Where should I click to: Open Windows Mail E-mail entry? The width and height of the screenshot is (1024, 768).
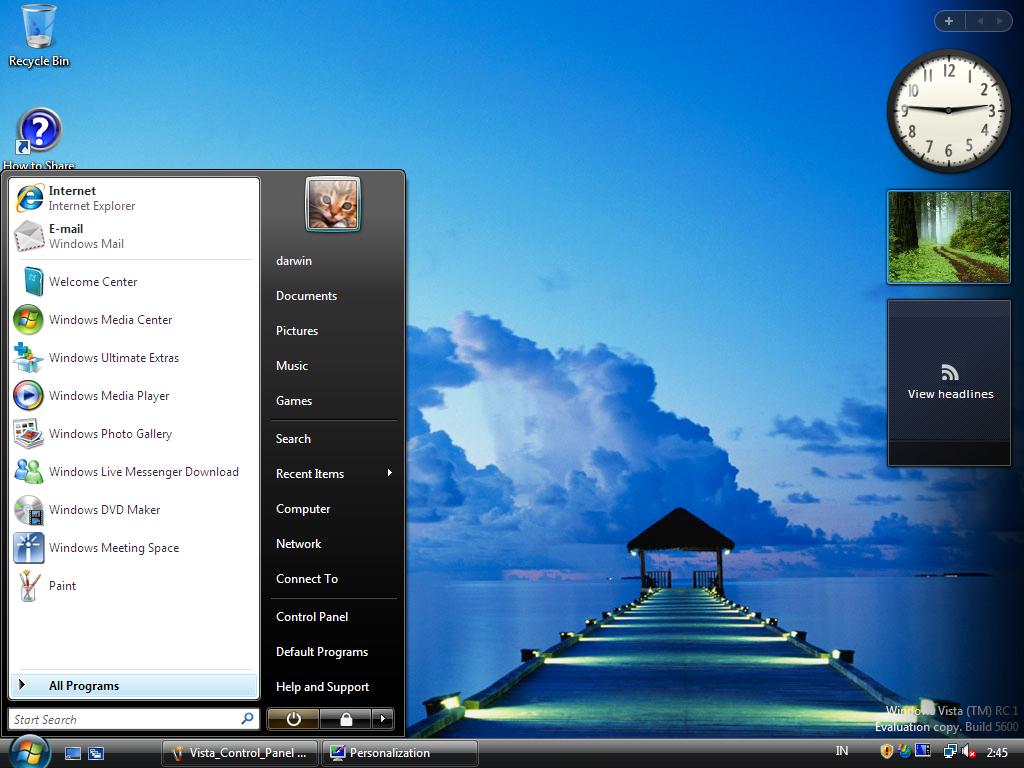tap(135, 236)
